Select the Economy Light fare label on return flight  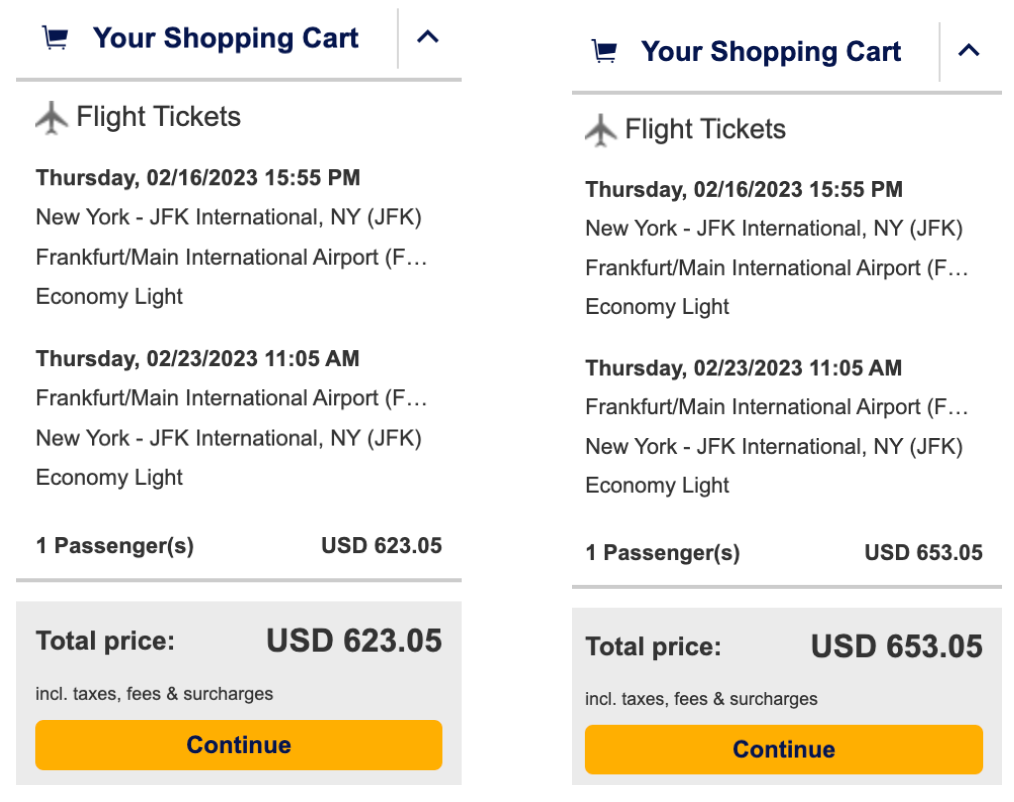click(x=109, y=477)
